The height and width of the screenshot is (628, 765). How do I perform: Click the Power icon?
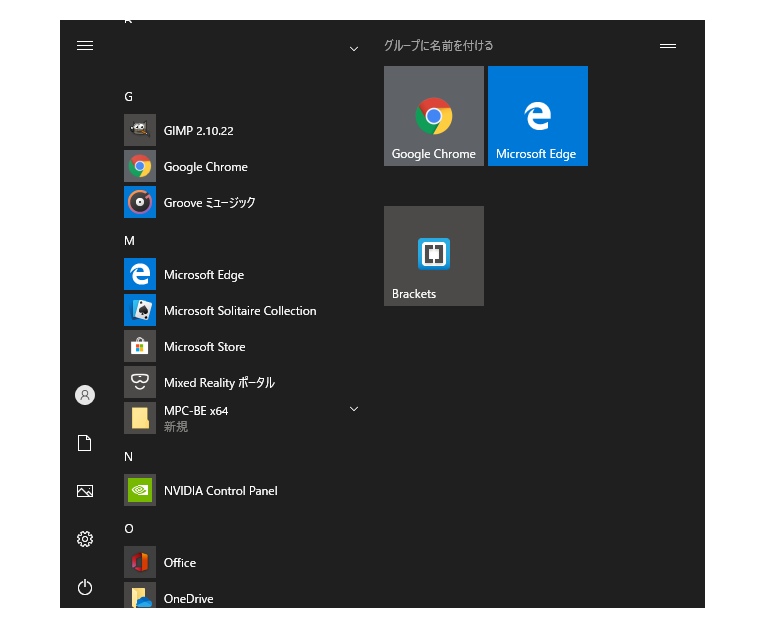pos(85,587)
